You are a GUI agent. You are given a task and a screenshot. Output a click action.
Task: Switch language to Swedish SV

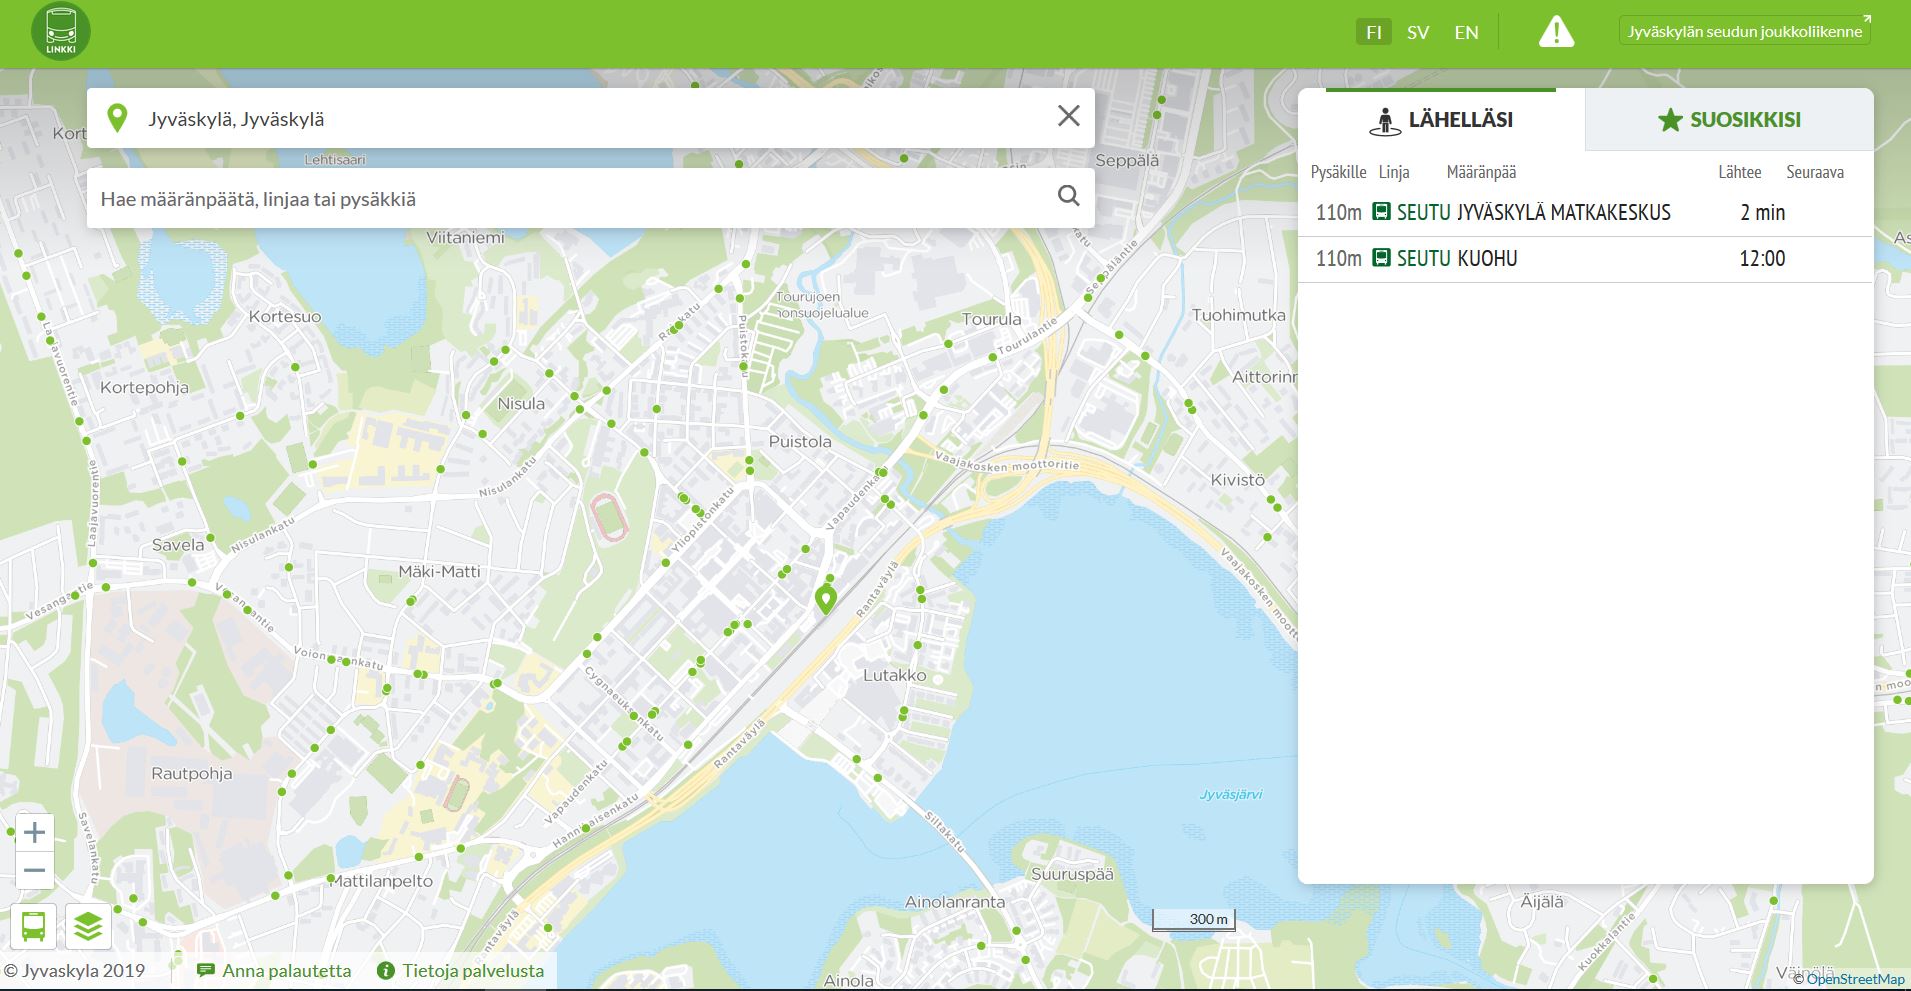(1417, 32)
